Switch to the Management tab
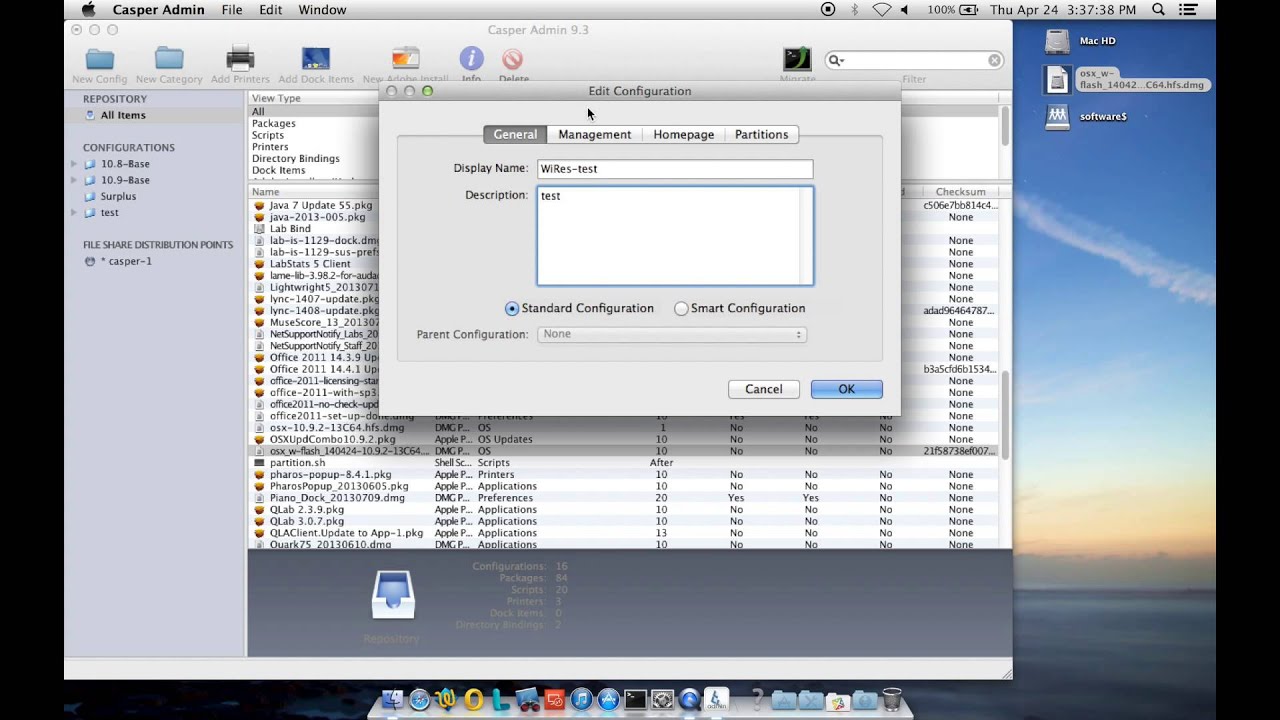Screen dimensions: 1280x720 [594, 134]
